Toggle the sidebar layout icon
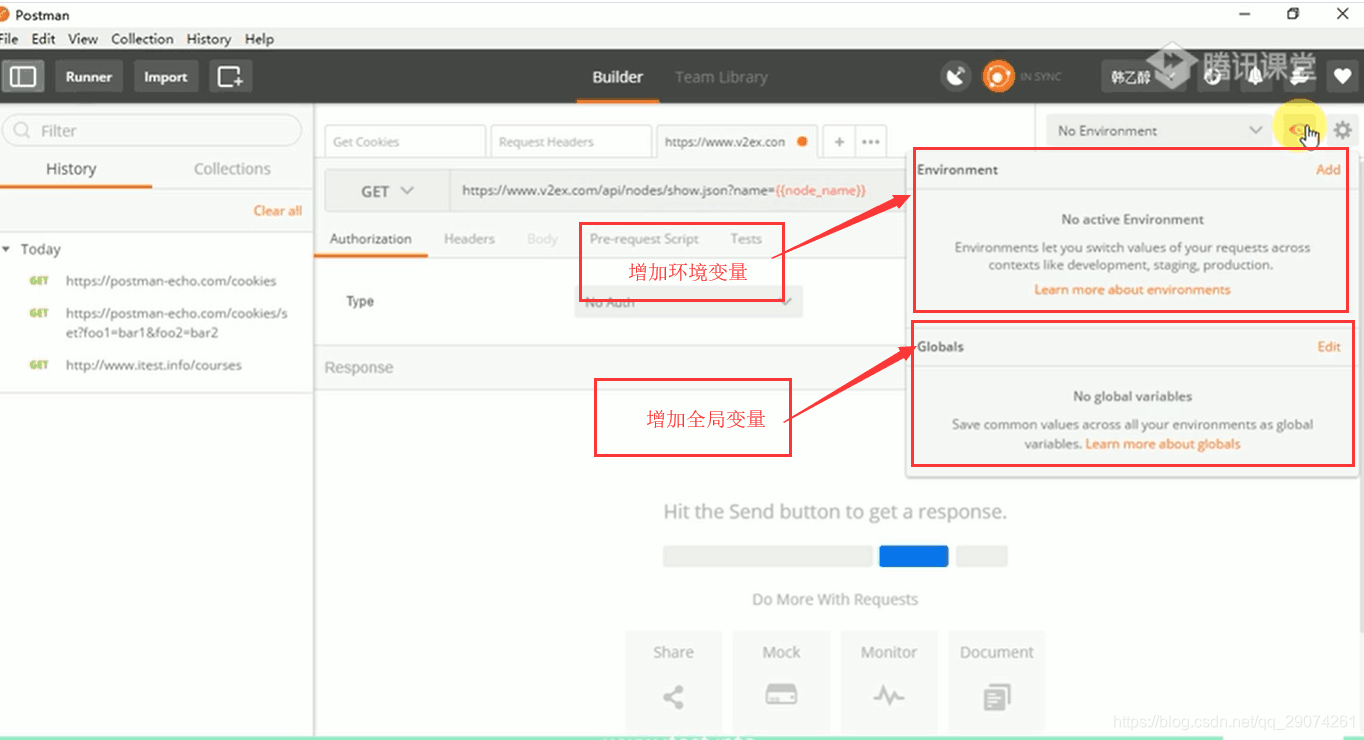Image resolution: width=1364 pixels, height=740 pixels. [23, 77]
